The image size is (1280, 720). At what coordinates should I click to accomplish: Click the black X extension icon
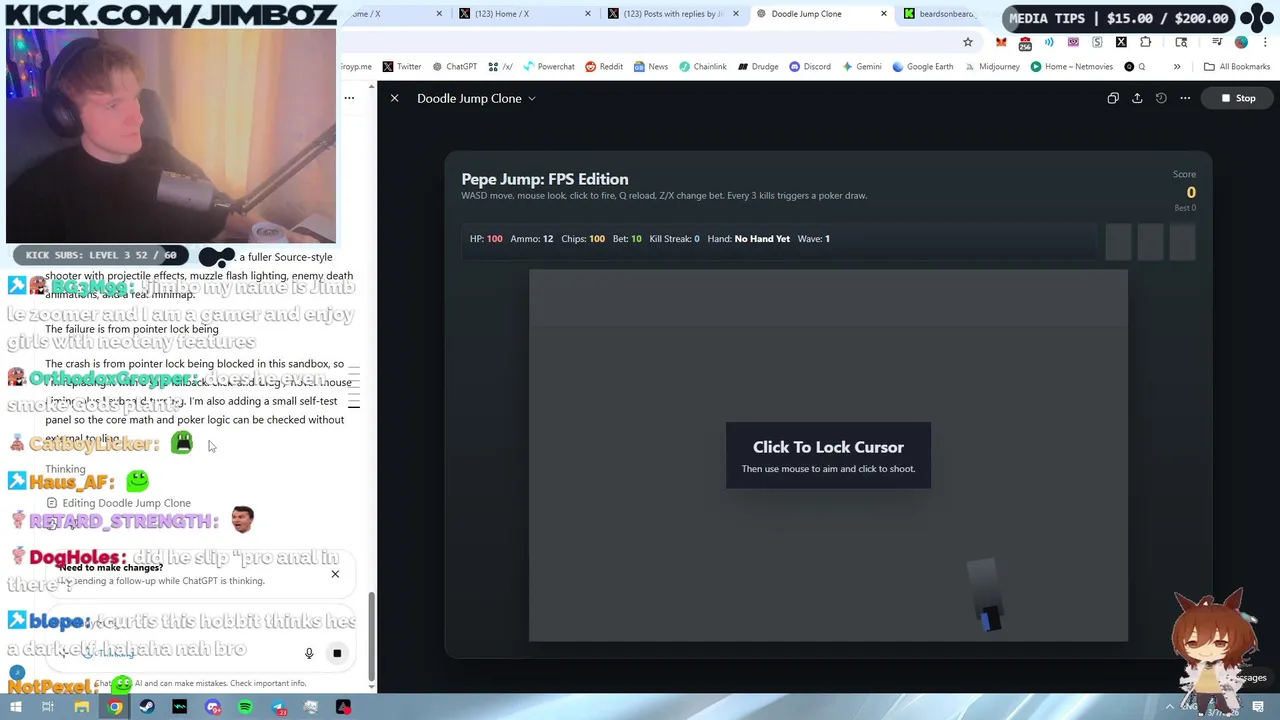[1121, 42]
